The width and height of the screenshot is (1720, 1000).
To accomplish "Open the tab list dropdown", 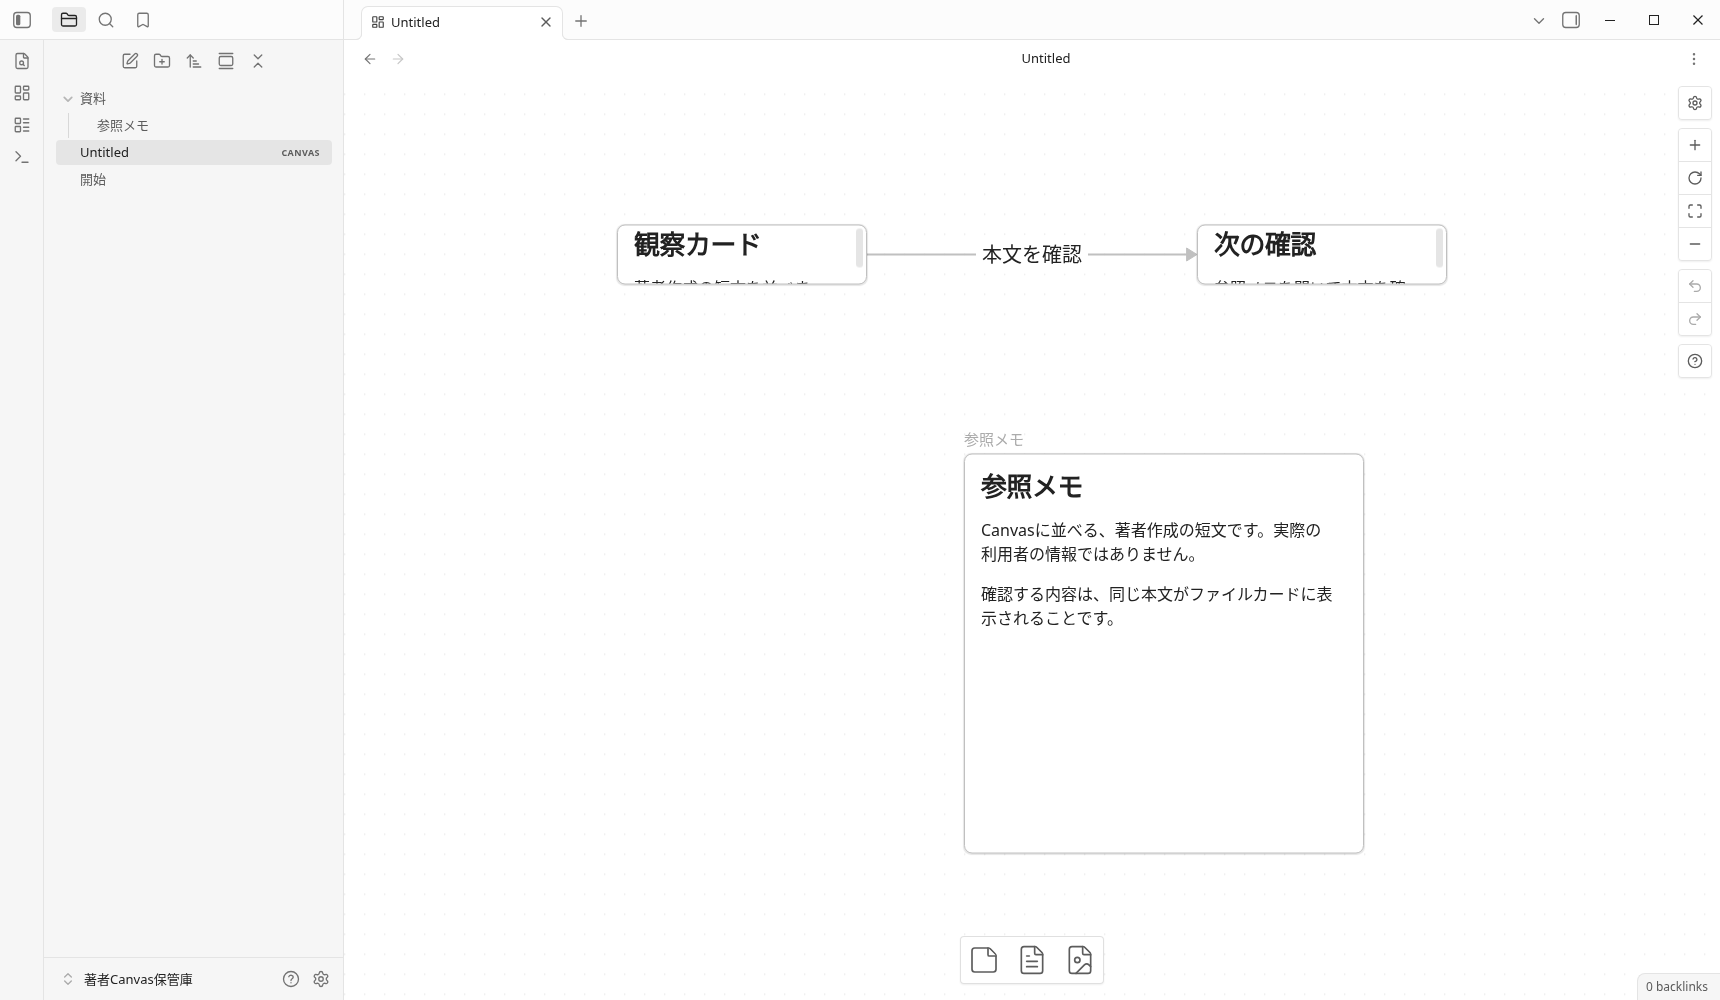I will point(1539,20).
